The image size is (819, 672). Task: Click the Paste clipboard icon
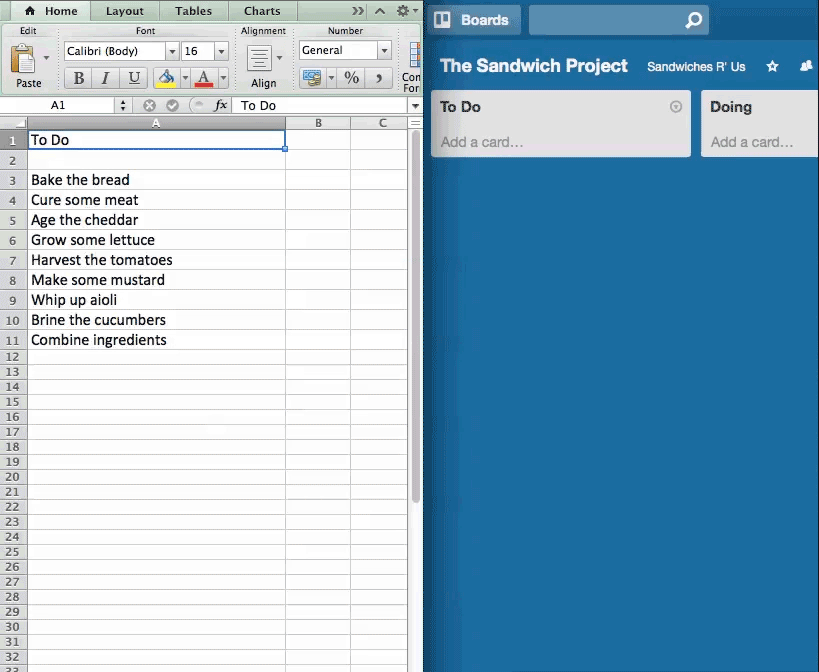tap(23, 58)
